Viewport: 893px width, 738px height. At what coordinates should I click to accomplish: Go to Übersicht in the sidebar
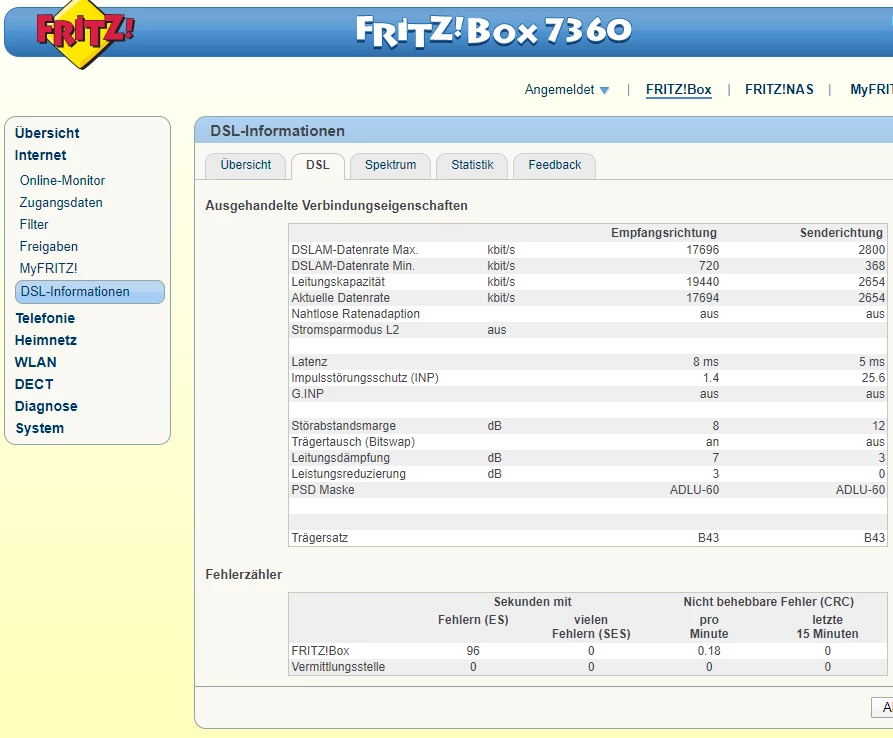click(x=47, y=133)
